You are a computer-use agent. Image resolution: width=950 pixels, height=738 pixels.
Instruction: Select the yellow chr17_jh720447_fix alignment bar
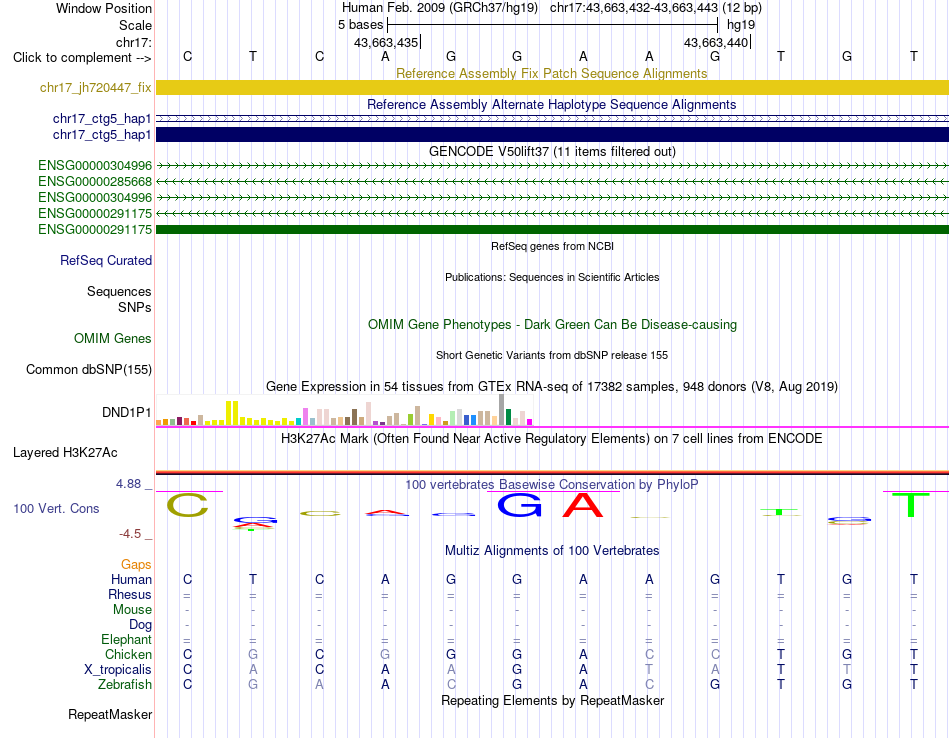tap(552, 88)
